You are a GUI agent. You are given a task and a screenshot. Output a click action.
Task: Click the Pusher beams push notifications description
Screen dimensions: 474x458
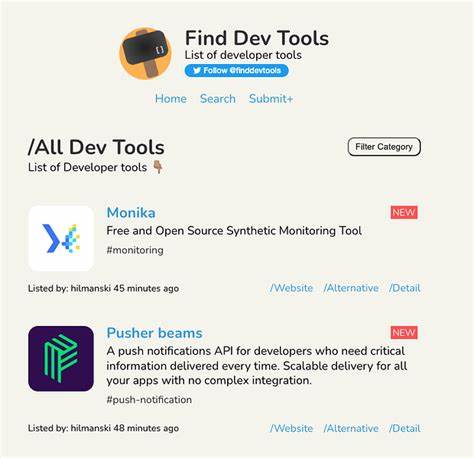pos(257,366)
